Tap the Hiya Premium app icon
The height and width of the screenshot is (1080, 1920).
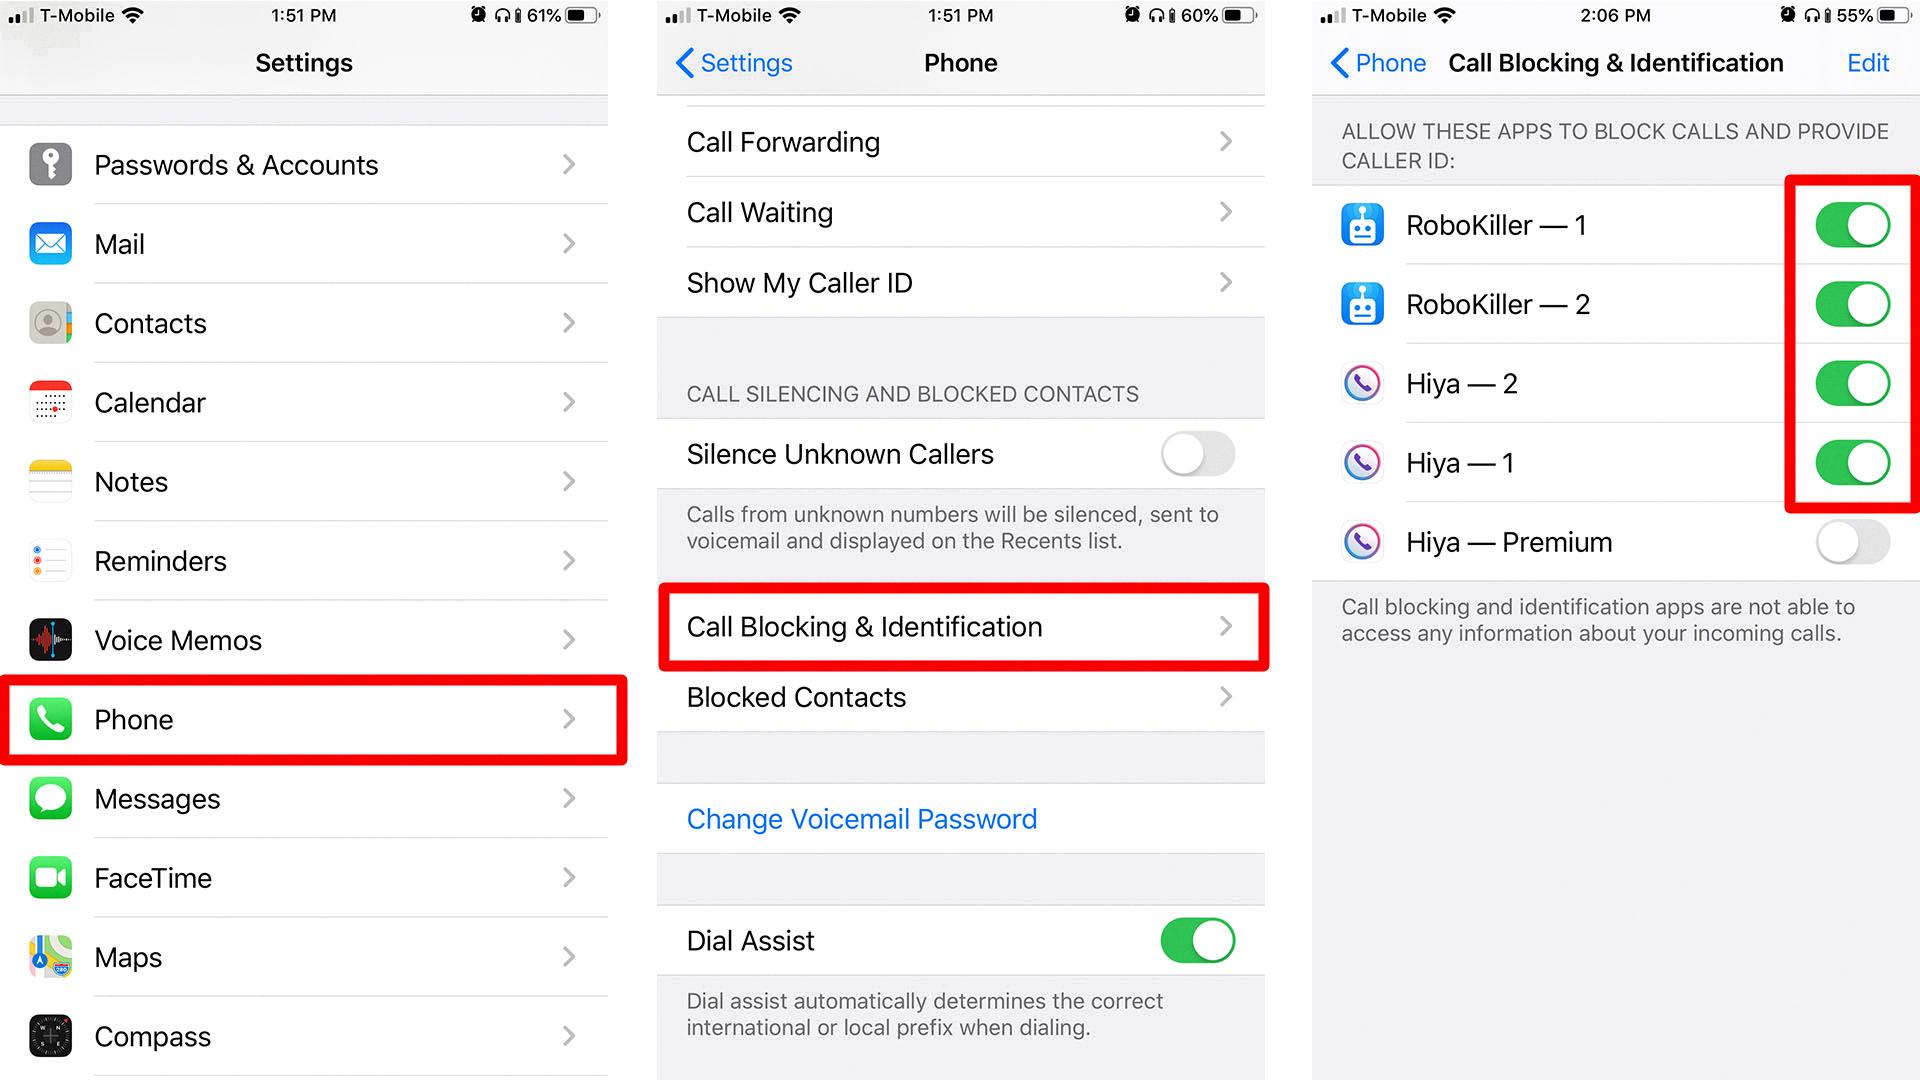coord(1364,541)
